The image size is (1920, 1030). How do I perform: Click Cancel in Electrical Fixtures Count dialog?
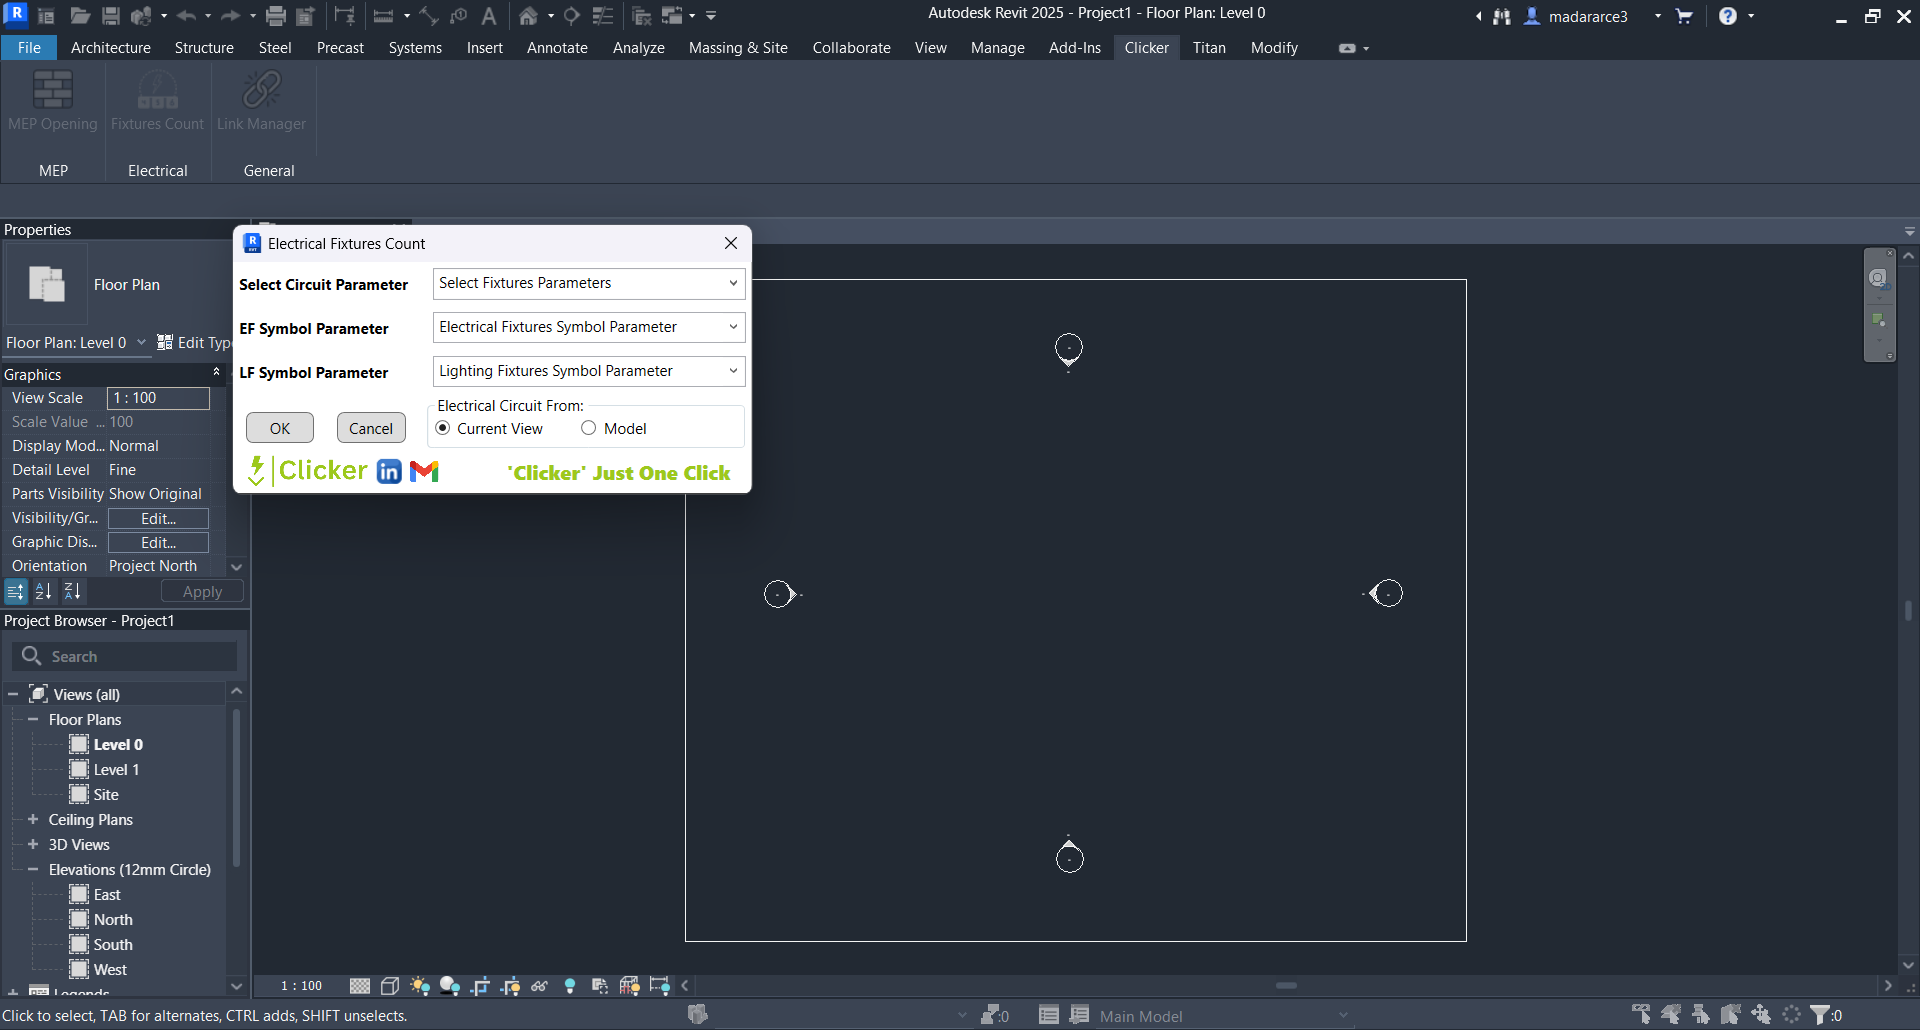[x=371, y=428]
